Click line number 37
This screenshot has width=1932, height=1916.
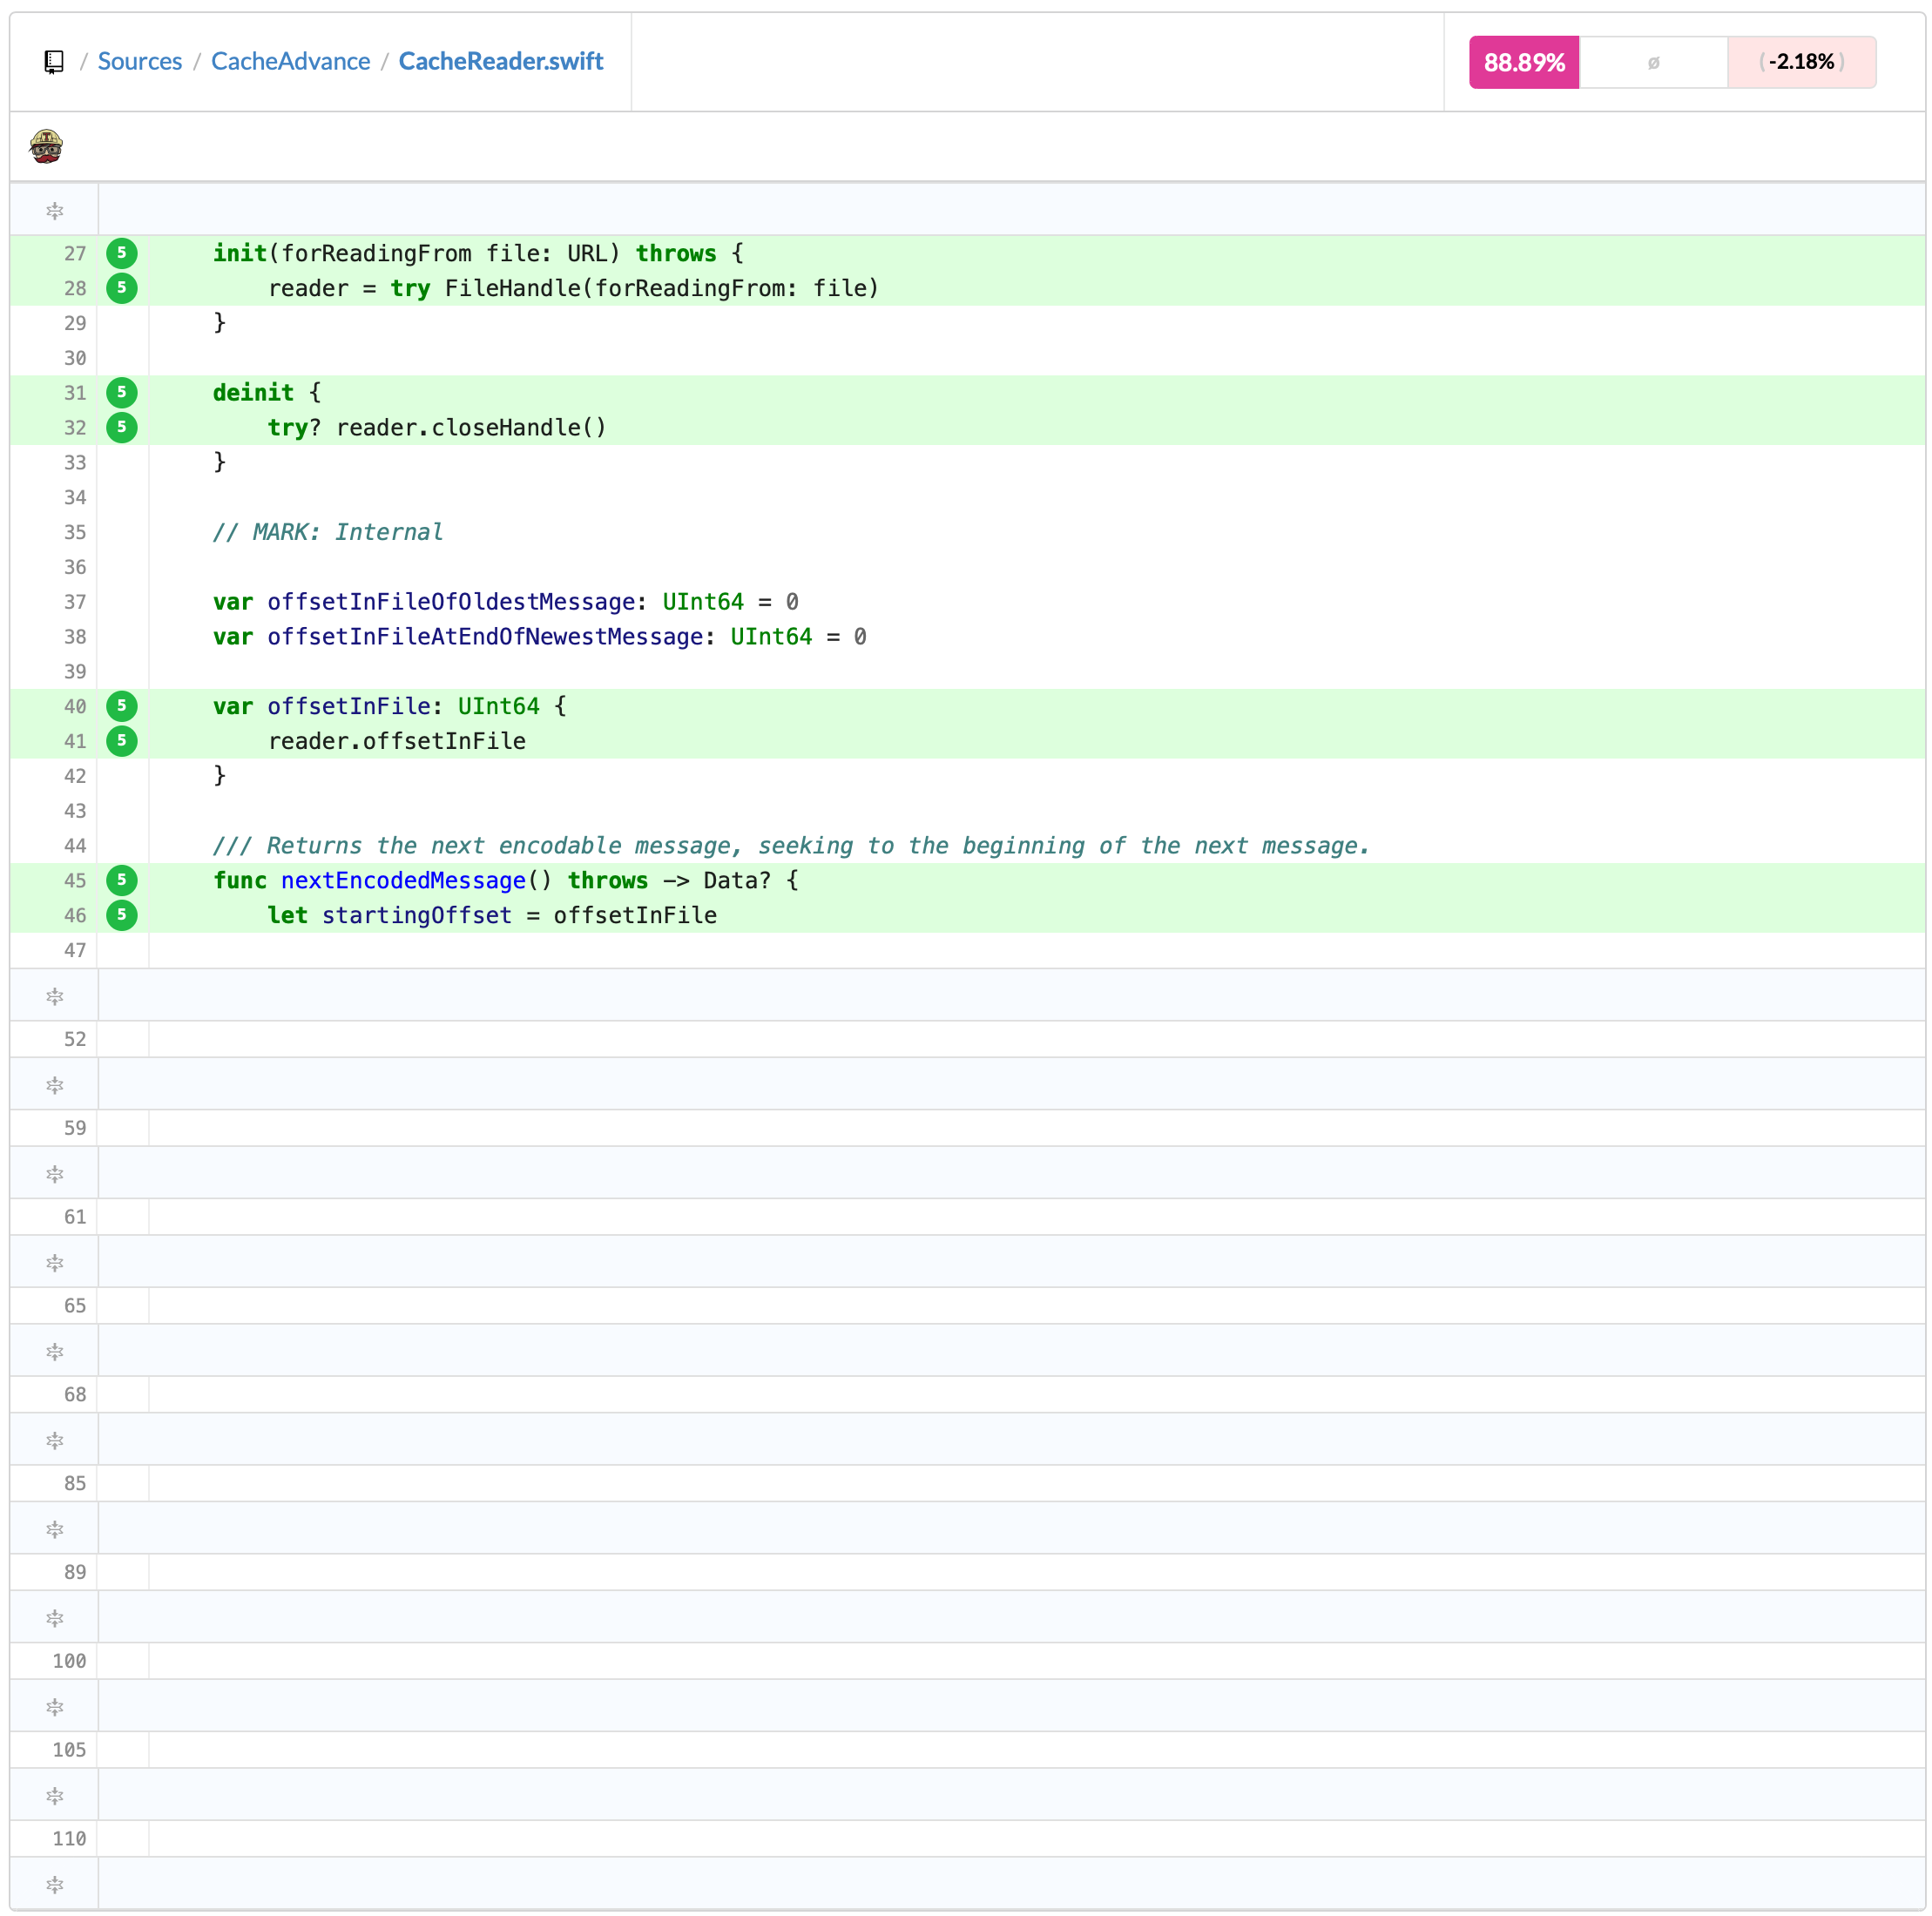[x=75, y=602]
